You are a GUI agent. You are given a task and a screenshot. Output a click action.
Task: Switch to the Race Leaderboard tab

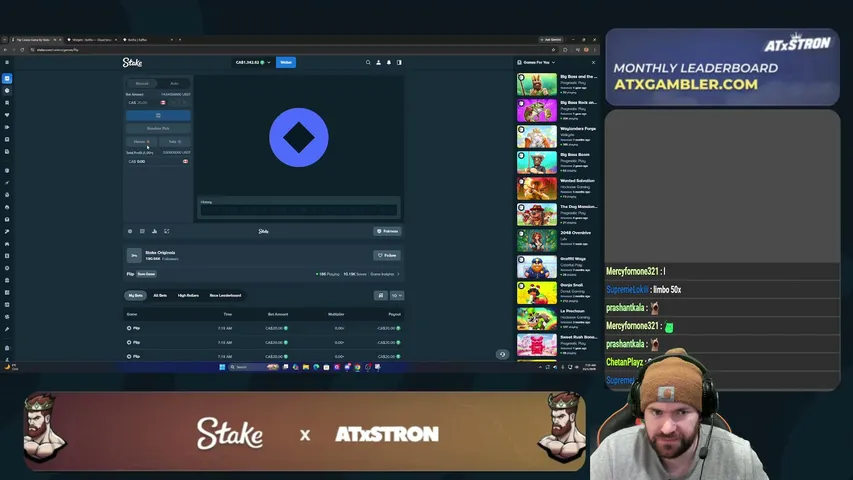click(x=225, y=296)
